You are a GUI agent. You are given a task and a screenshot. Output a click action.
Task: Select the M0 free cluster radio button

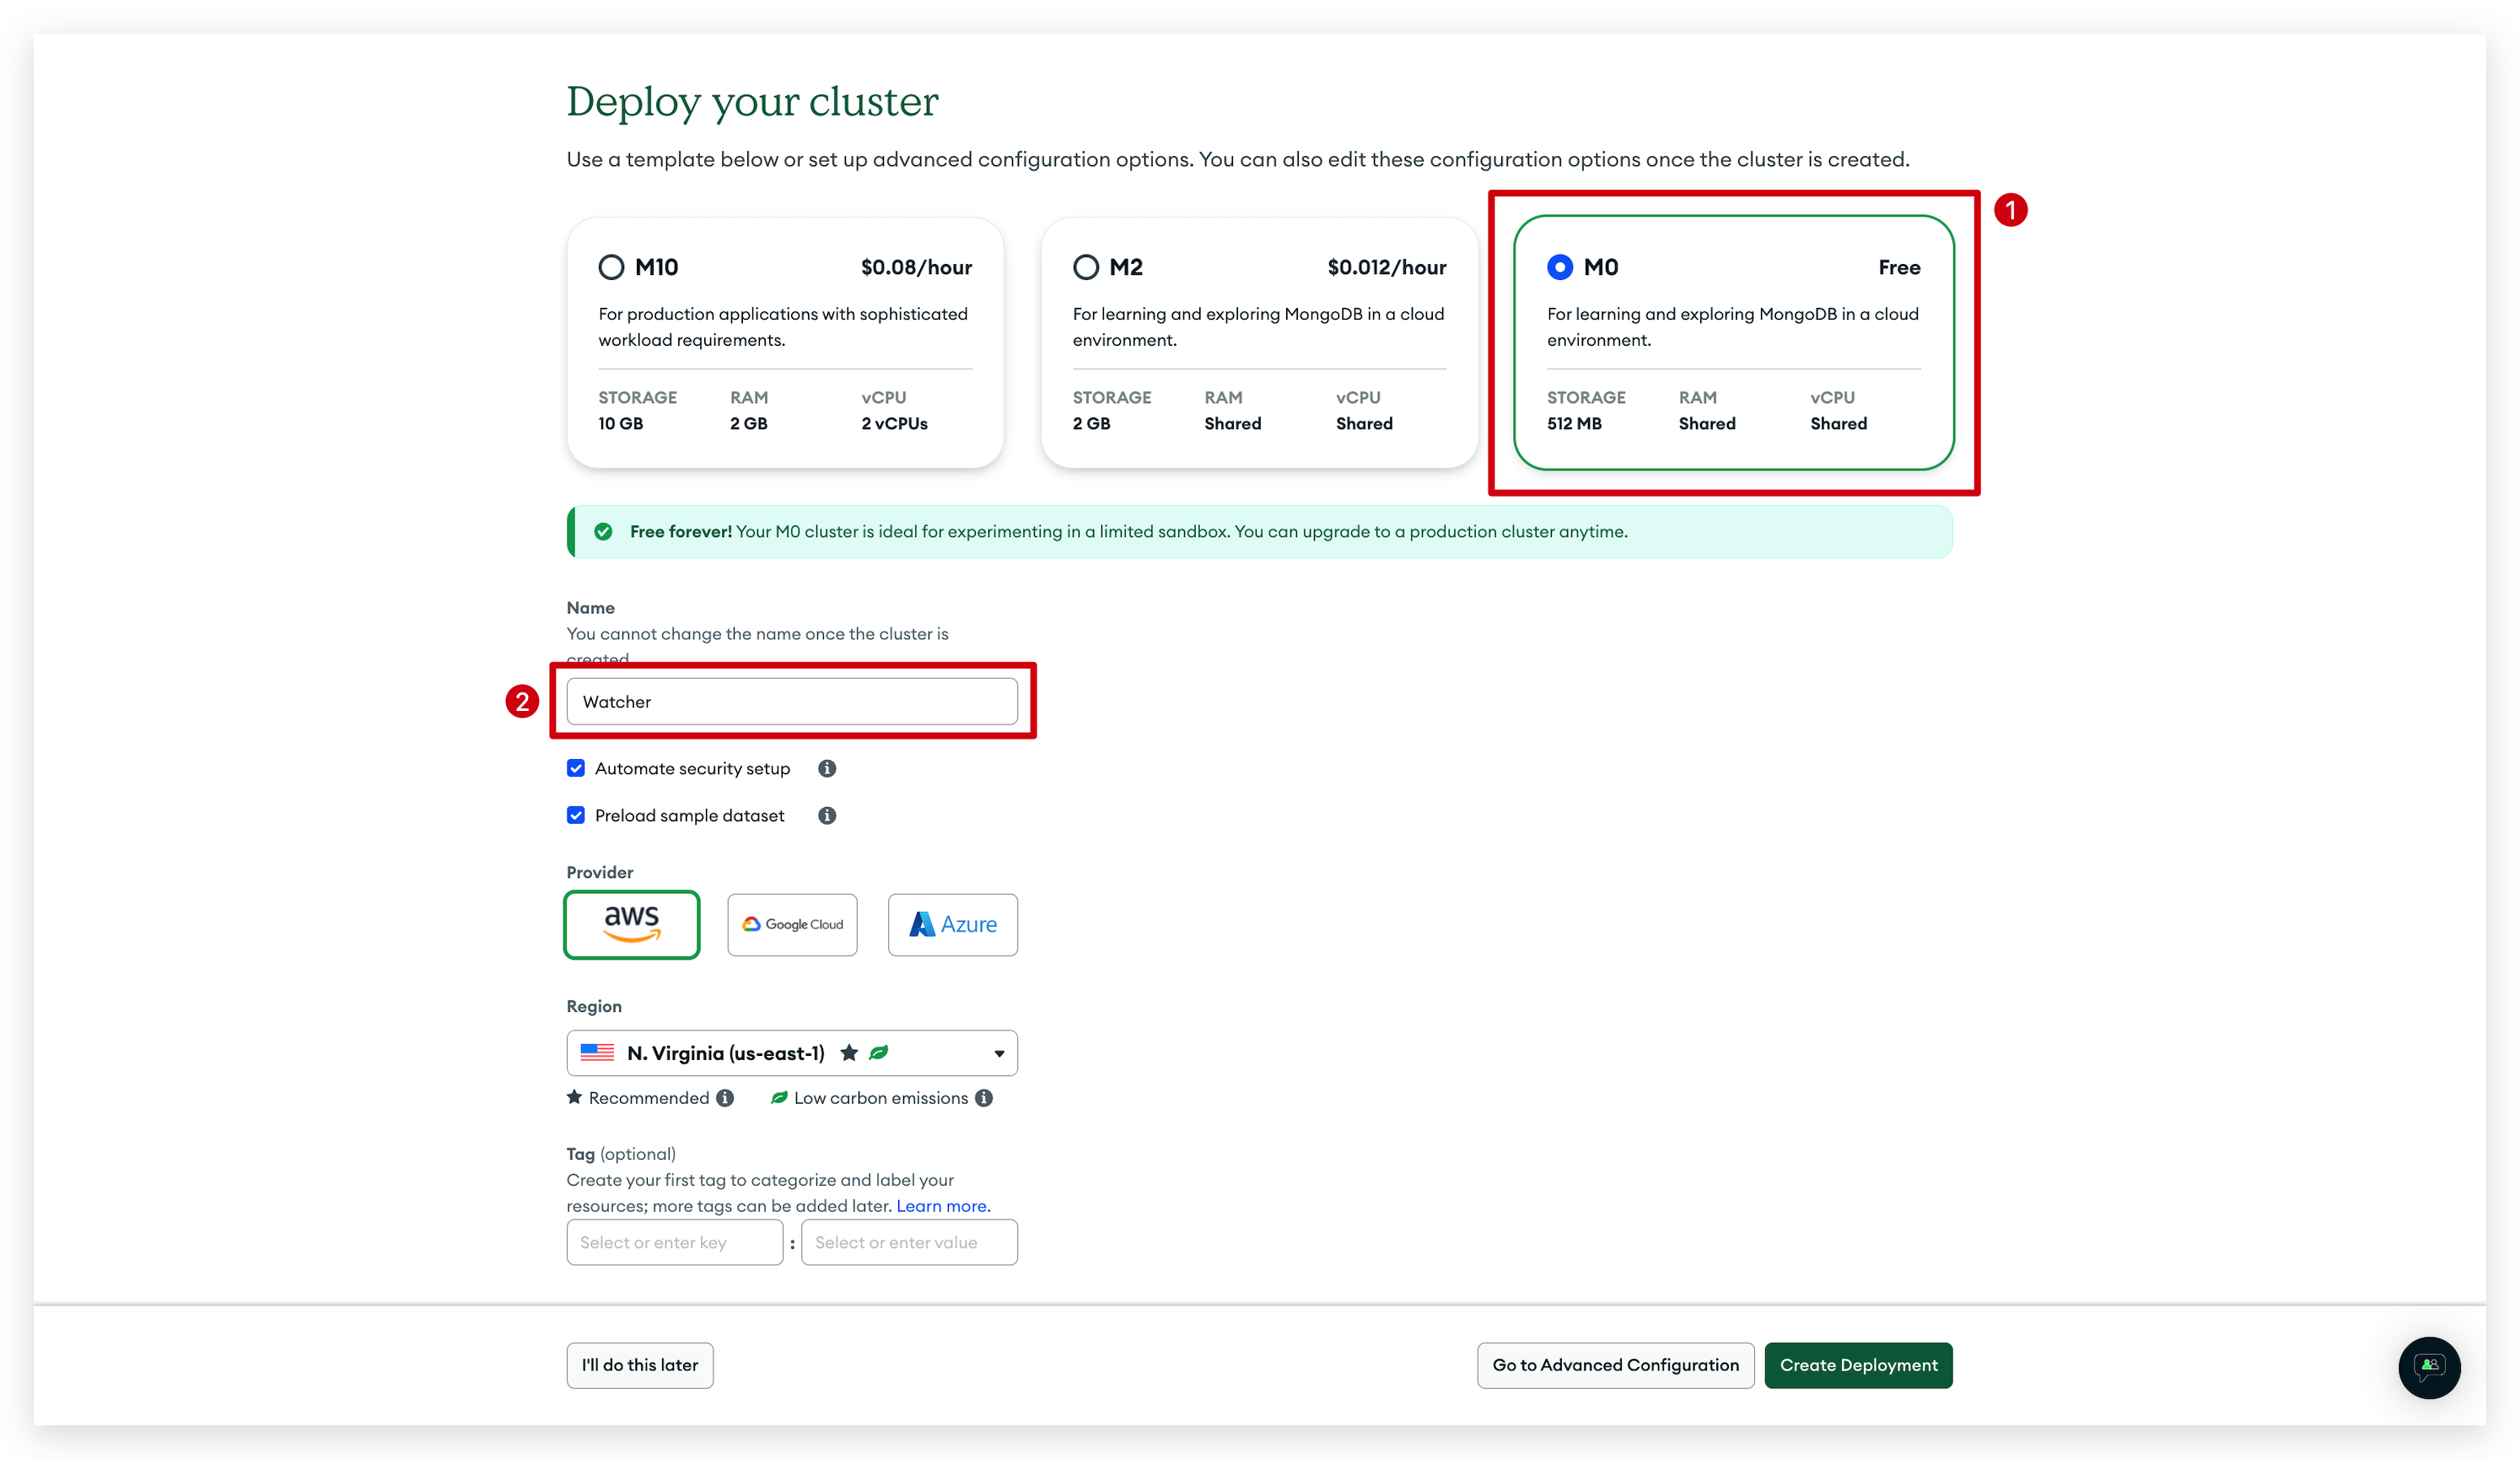tap(1560, 267)
